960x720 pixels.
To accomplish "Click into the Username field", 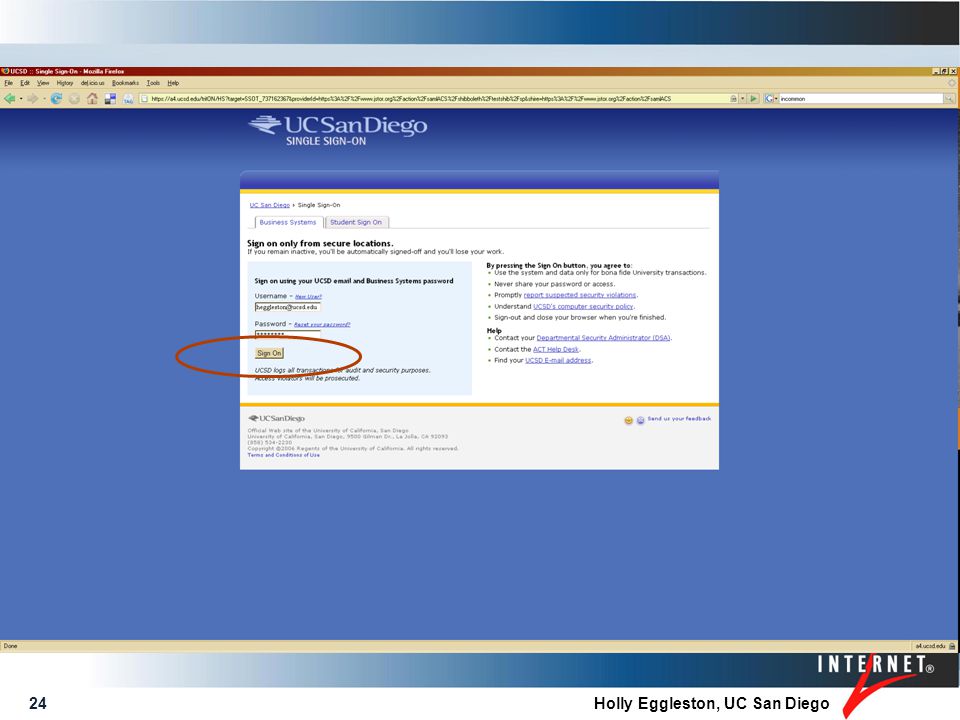I will 288,307.
